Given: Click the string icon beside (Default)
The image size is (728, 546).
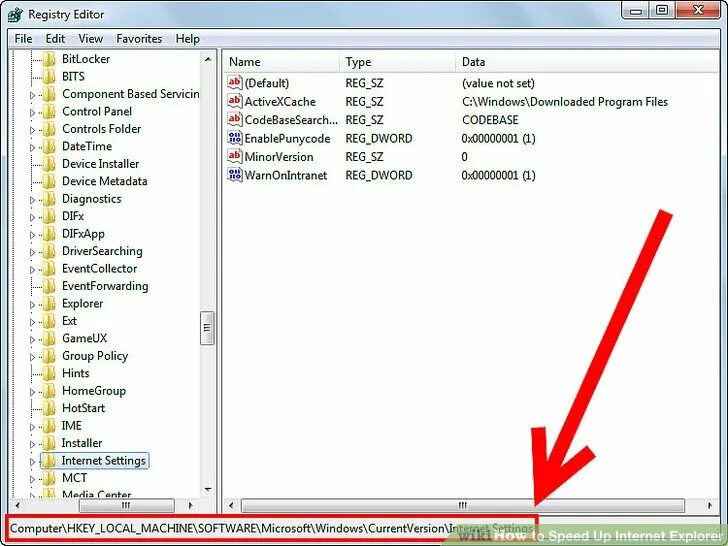Looking at the screenshot, I should point(234,83).
